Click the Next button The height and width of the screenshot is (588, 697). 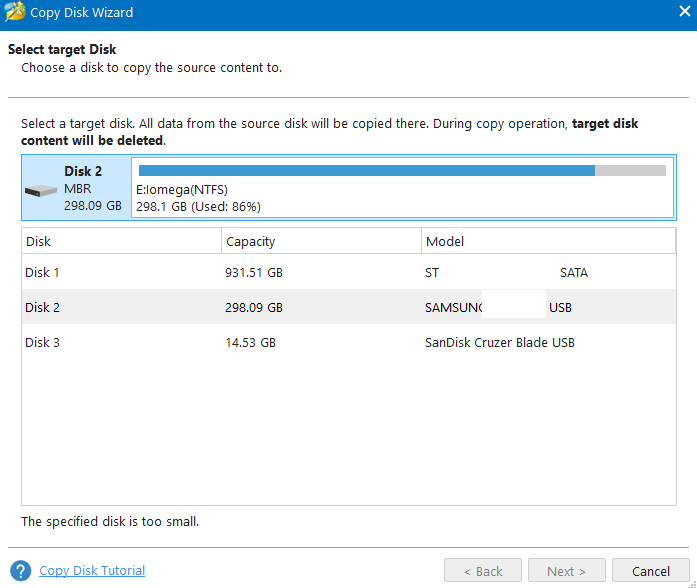[567, 570]
